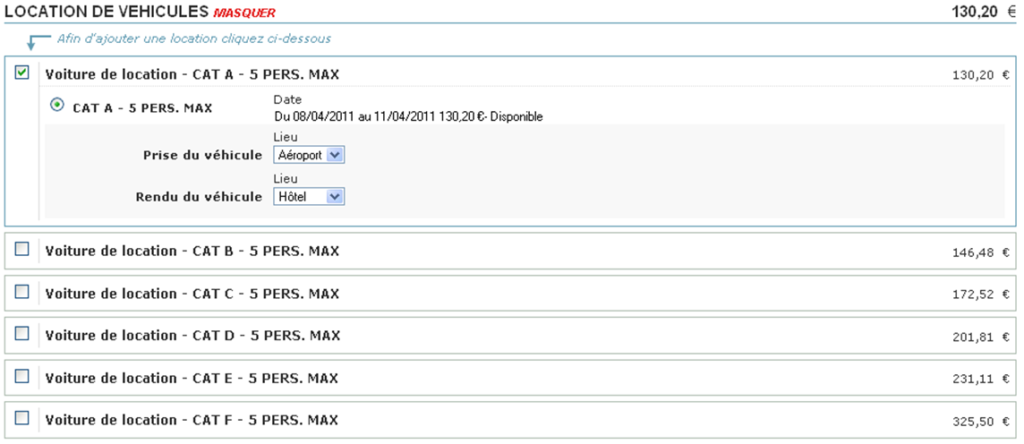Mark the CAT F rental checkbox

click(23, 418)
